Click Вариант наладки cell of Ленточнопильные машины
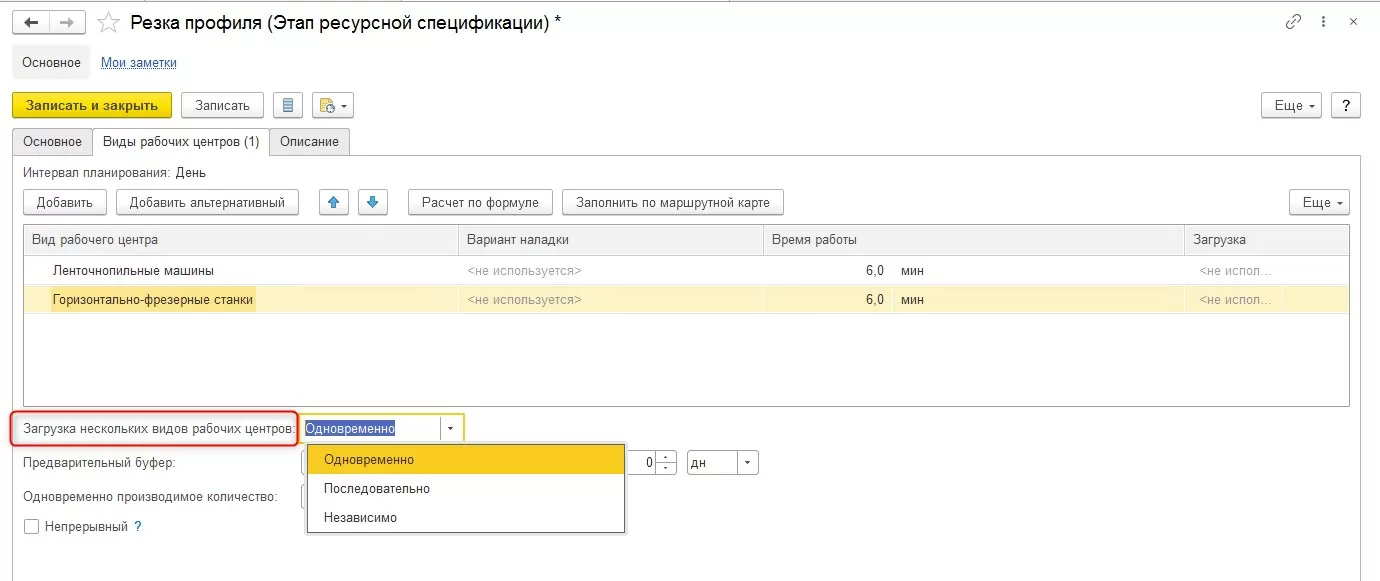 (612, 270)
